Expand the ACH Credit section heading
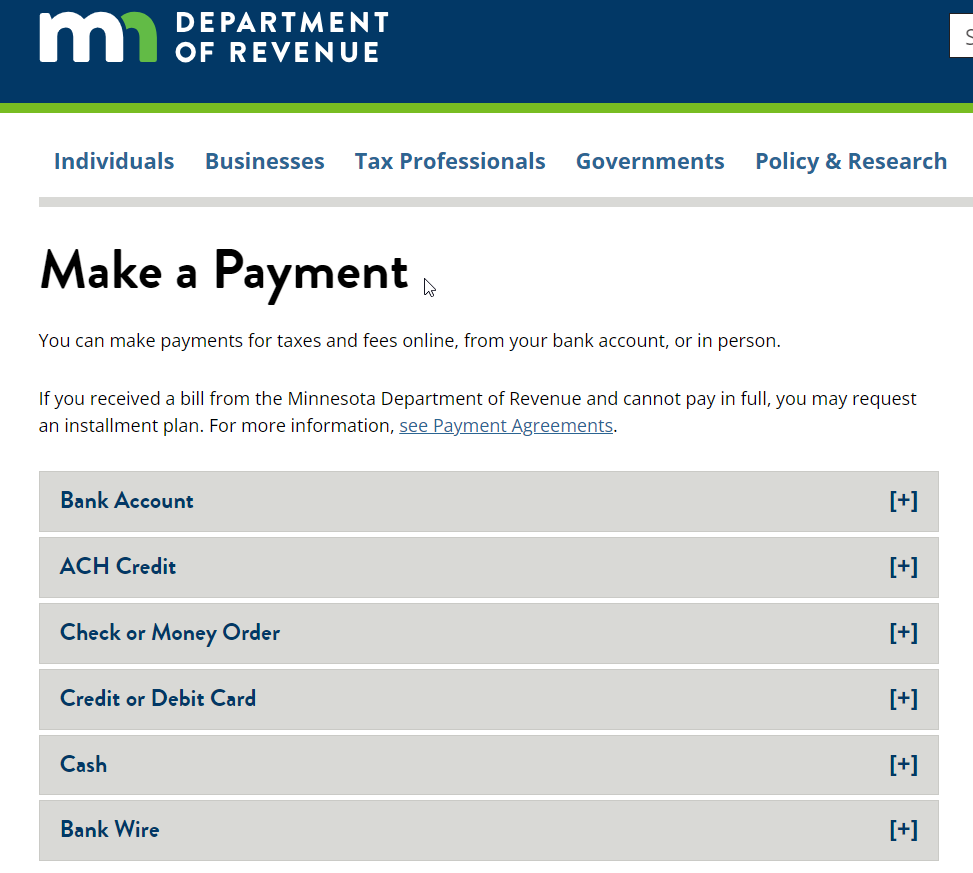The width and height of the screenshot is (973, 873). (x=118, y=567)
